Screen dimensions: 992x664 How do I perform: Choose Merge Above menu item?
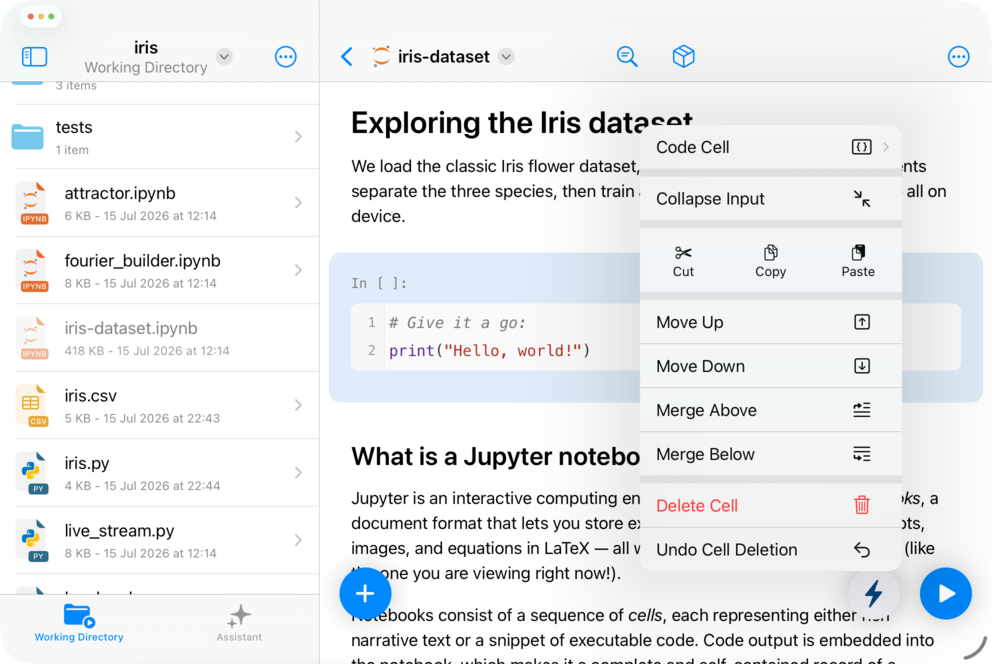(x=771, y=410)
